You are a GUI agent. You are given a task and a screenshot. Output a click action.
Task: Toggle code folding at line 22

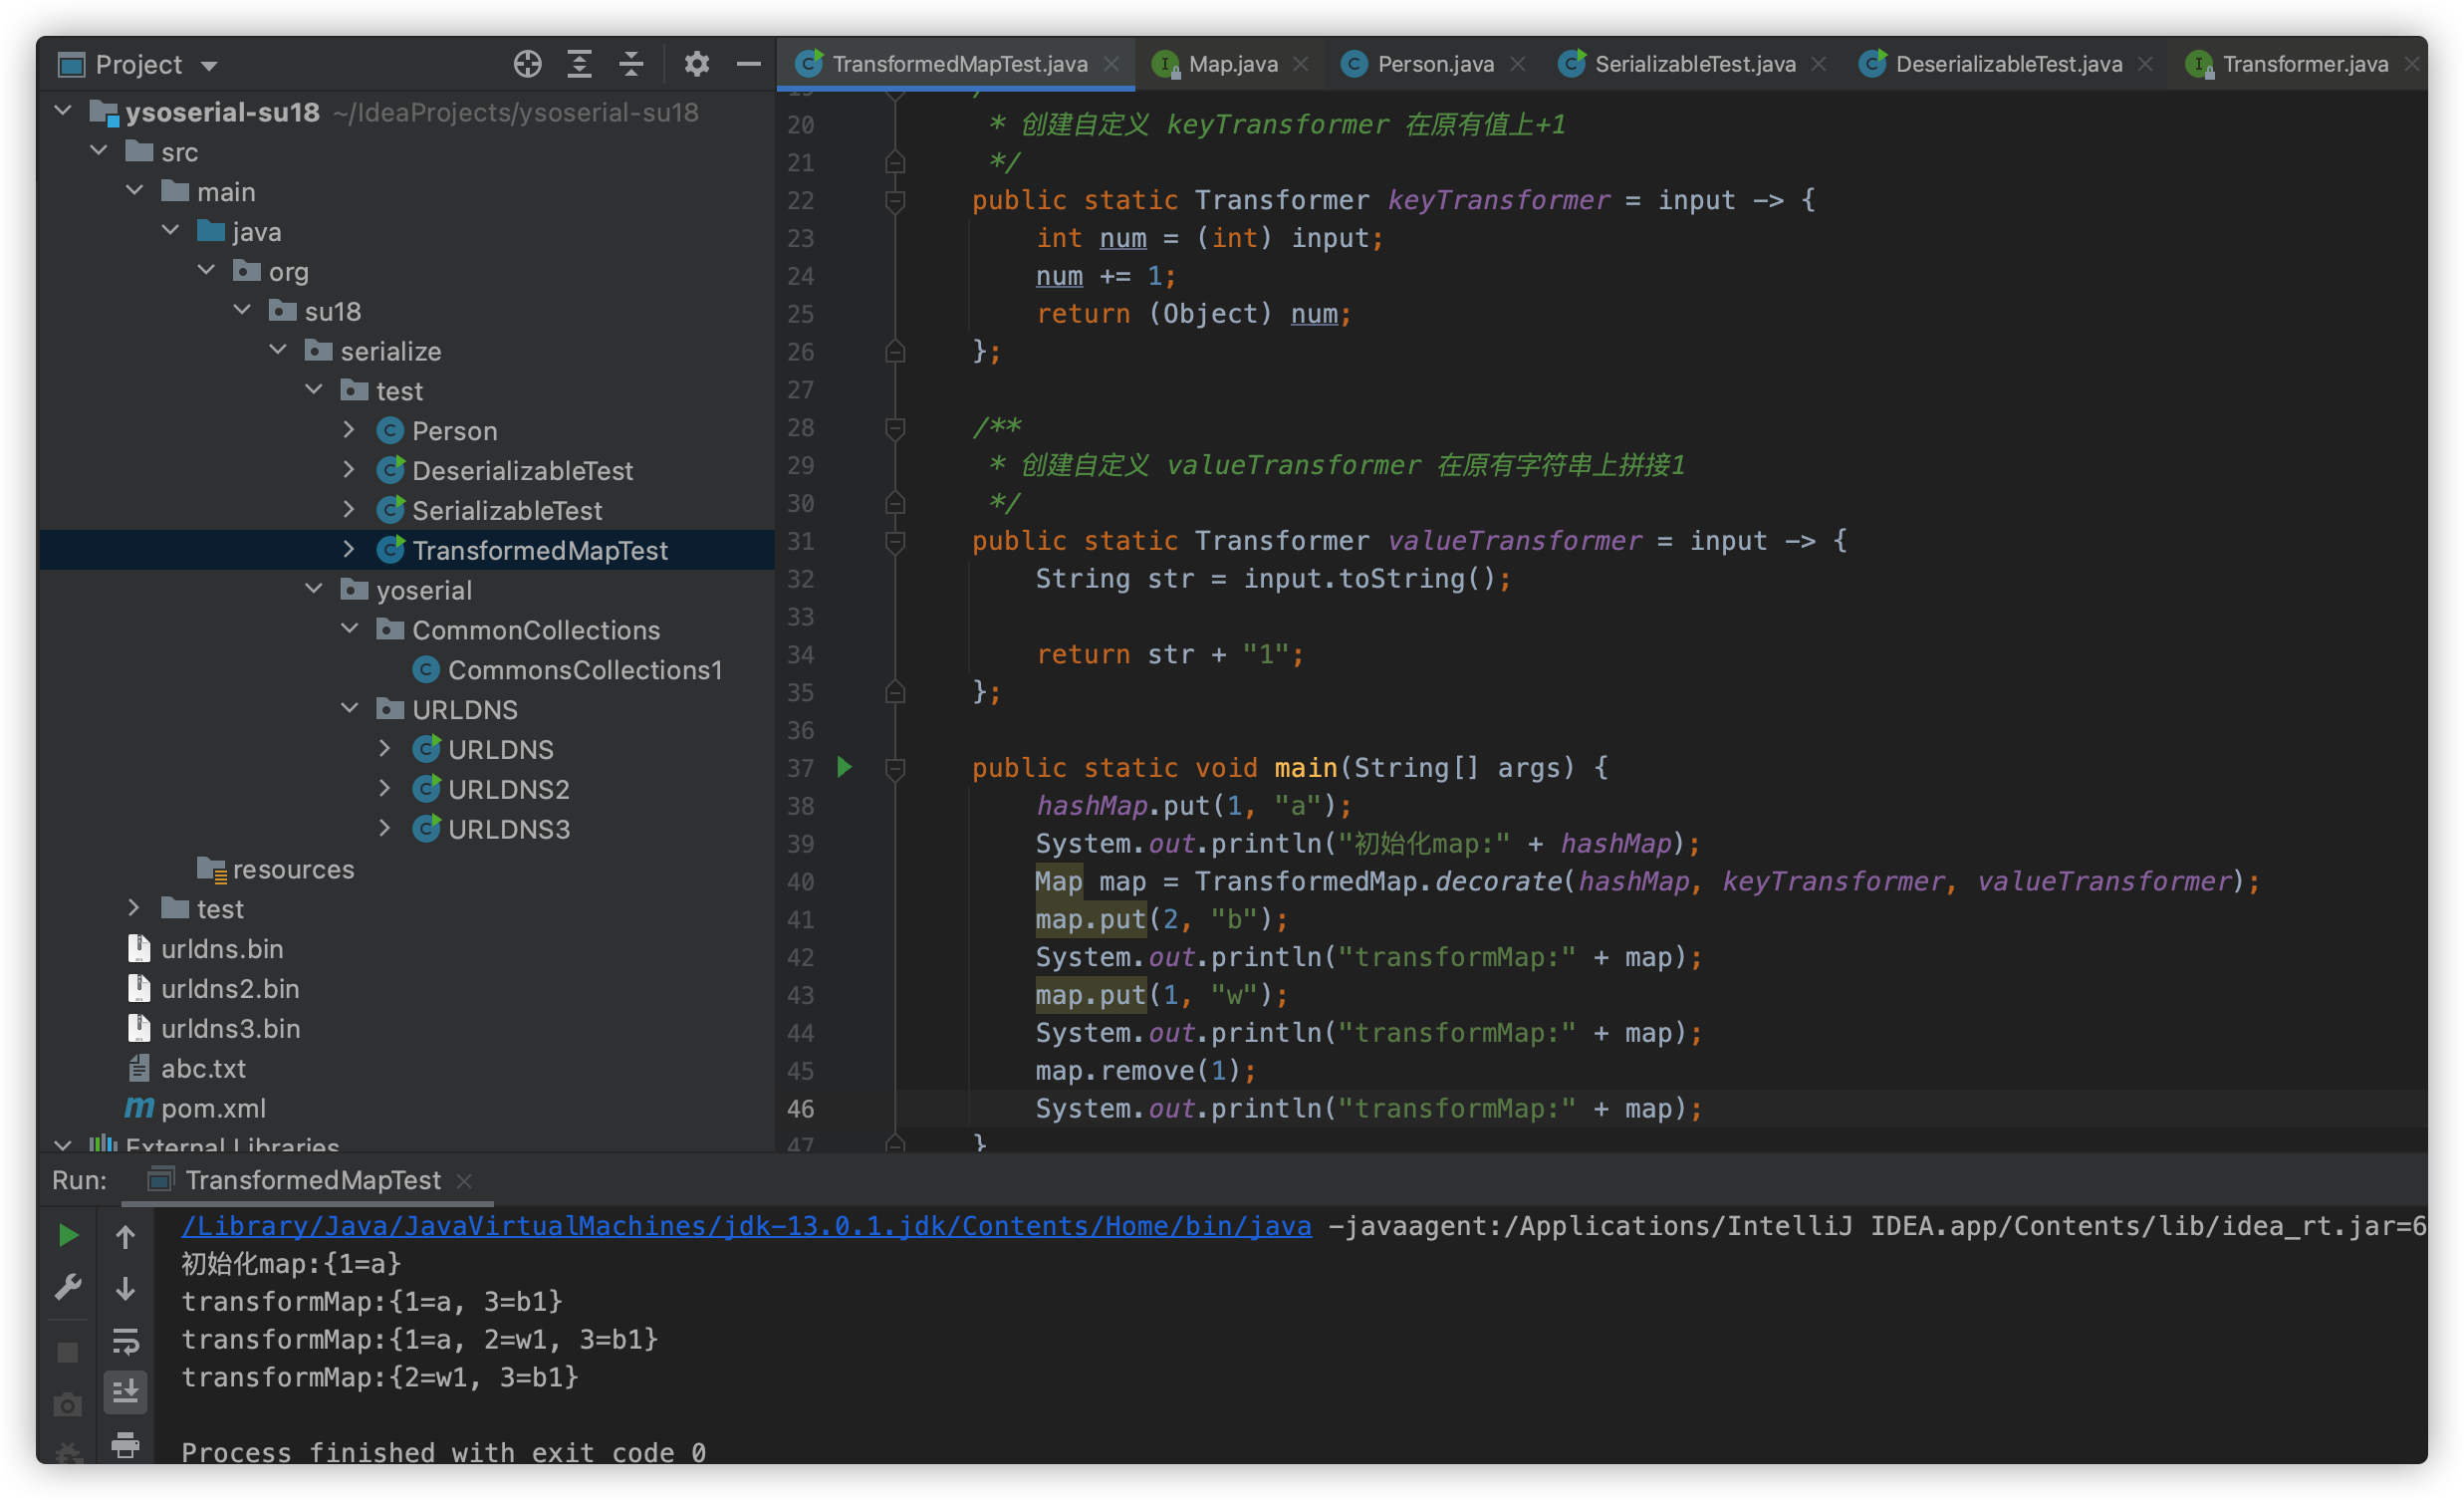pos(895,201)
